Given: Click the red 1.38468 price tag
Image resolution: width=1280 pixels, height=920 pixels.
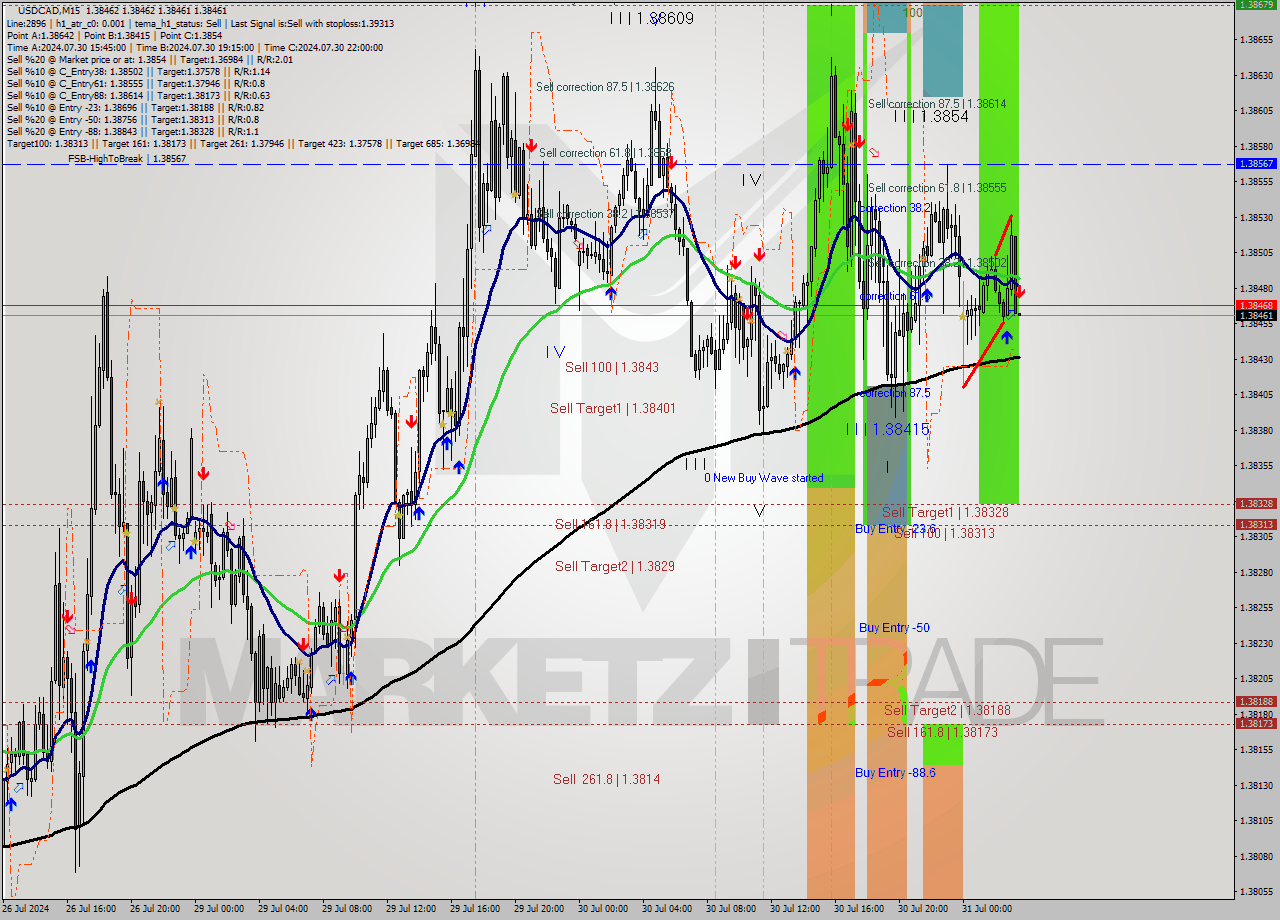Looking at the screenshot, I should click(x=1255, y=305).
